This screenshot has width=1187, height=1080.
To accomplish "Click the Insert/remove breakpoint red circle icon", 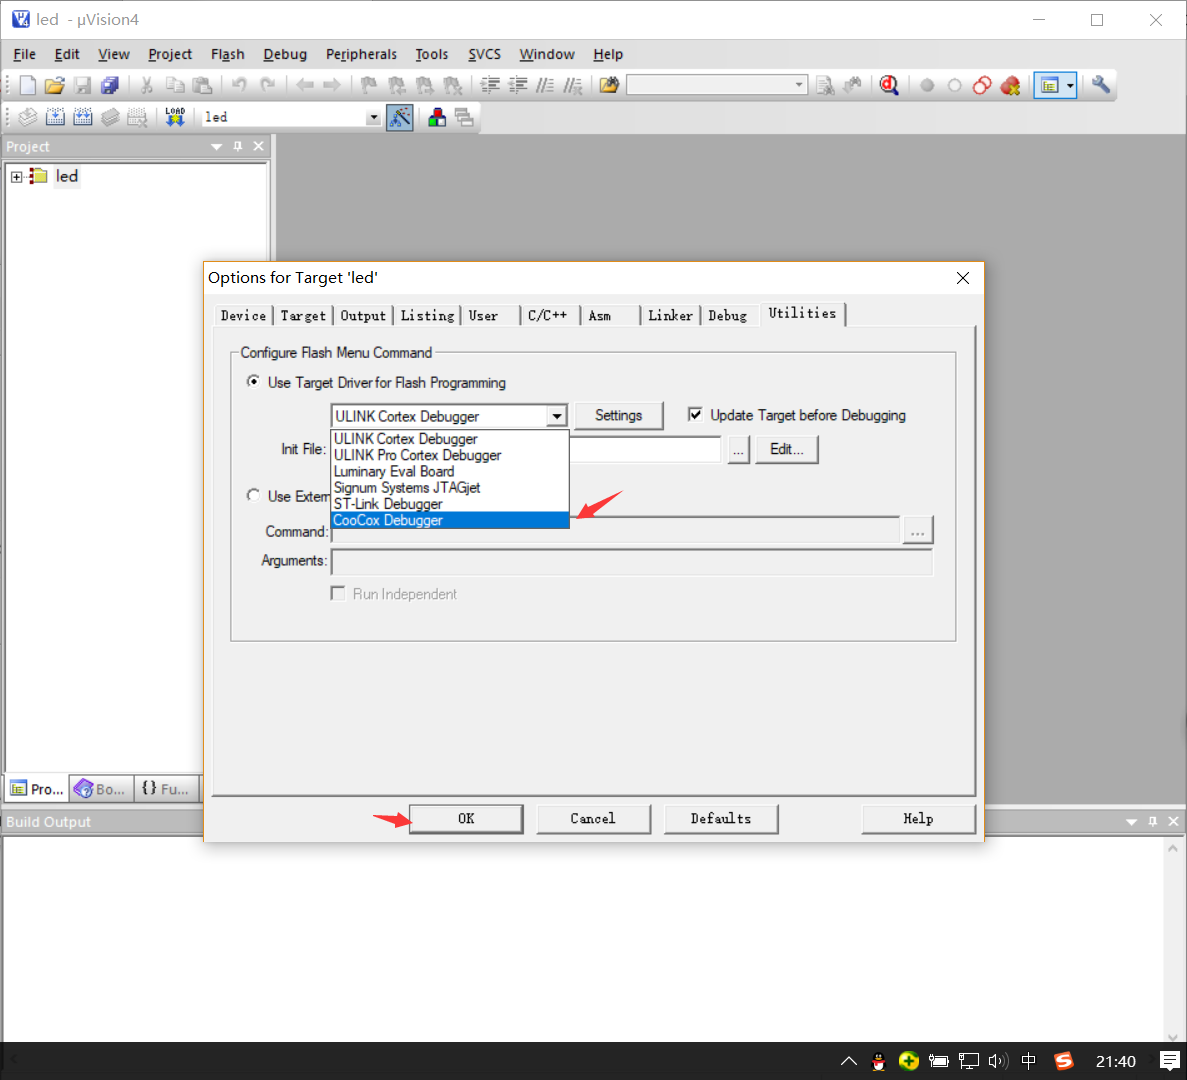I will (927, 86).
